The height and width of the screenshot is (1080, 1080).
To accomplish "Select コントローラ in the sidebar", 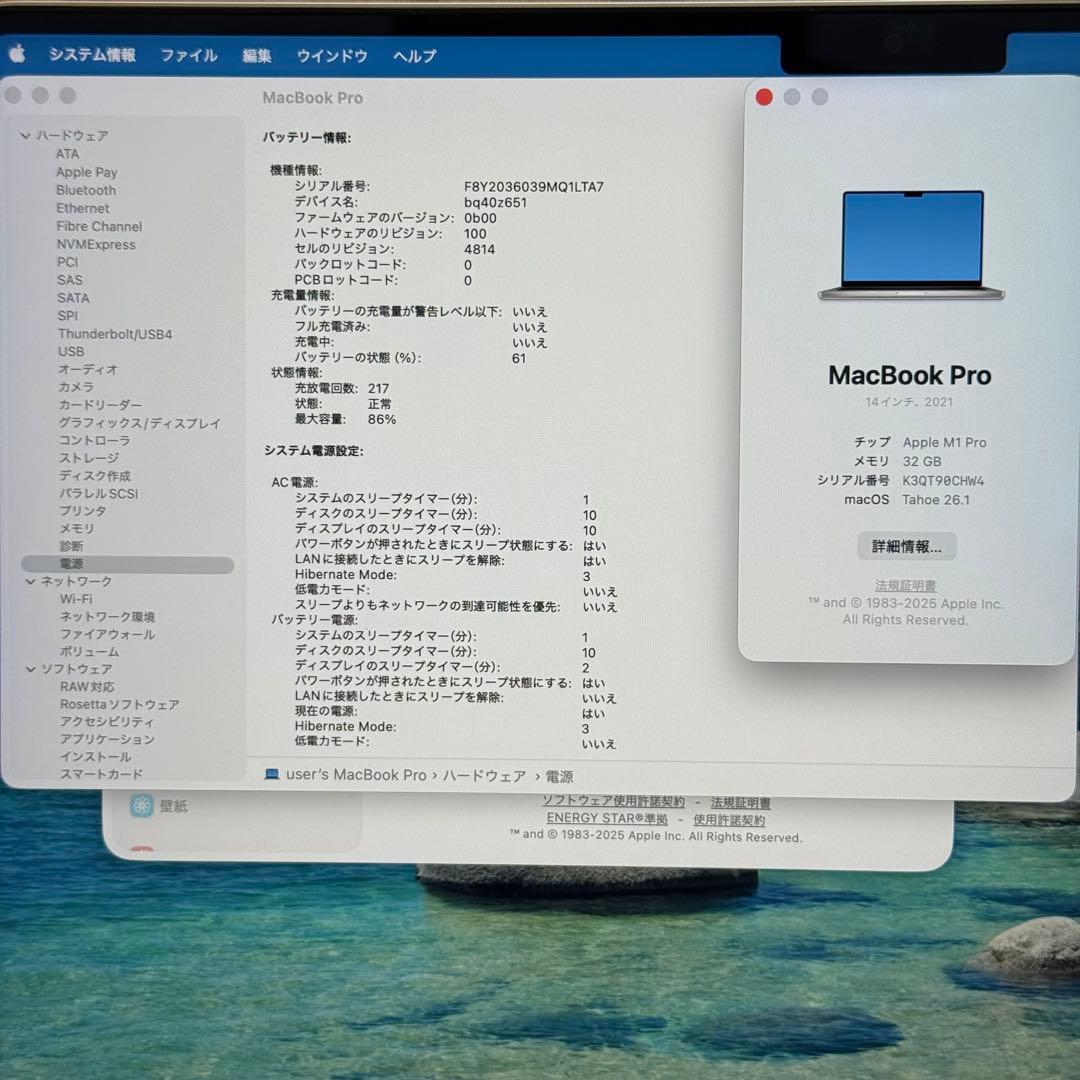I will tap(94, 440).
